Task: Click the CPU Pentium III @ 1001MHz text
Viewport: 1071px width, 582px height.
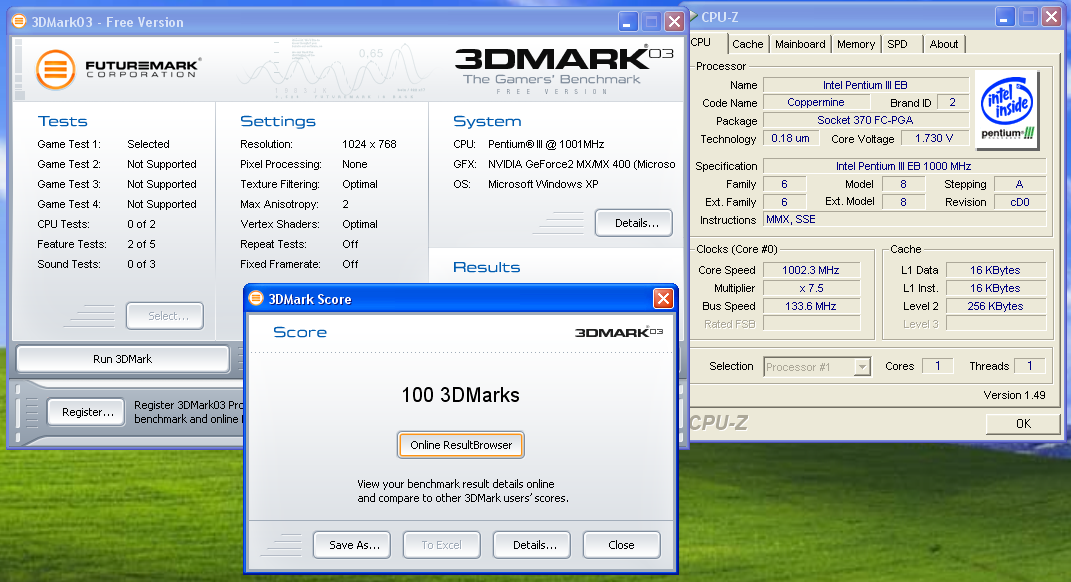Action: point(546,144)
